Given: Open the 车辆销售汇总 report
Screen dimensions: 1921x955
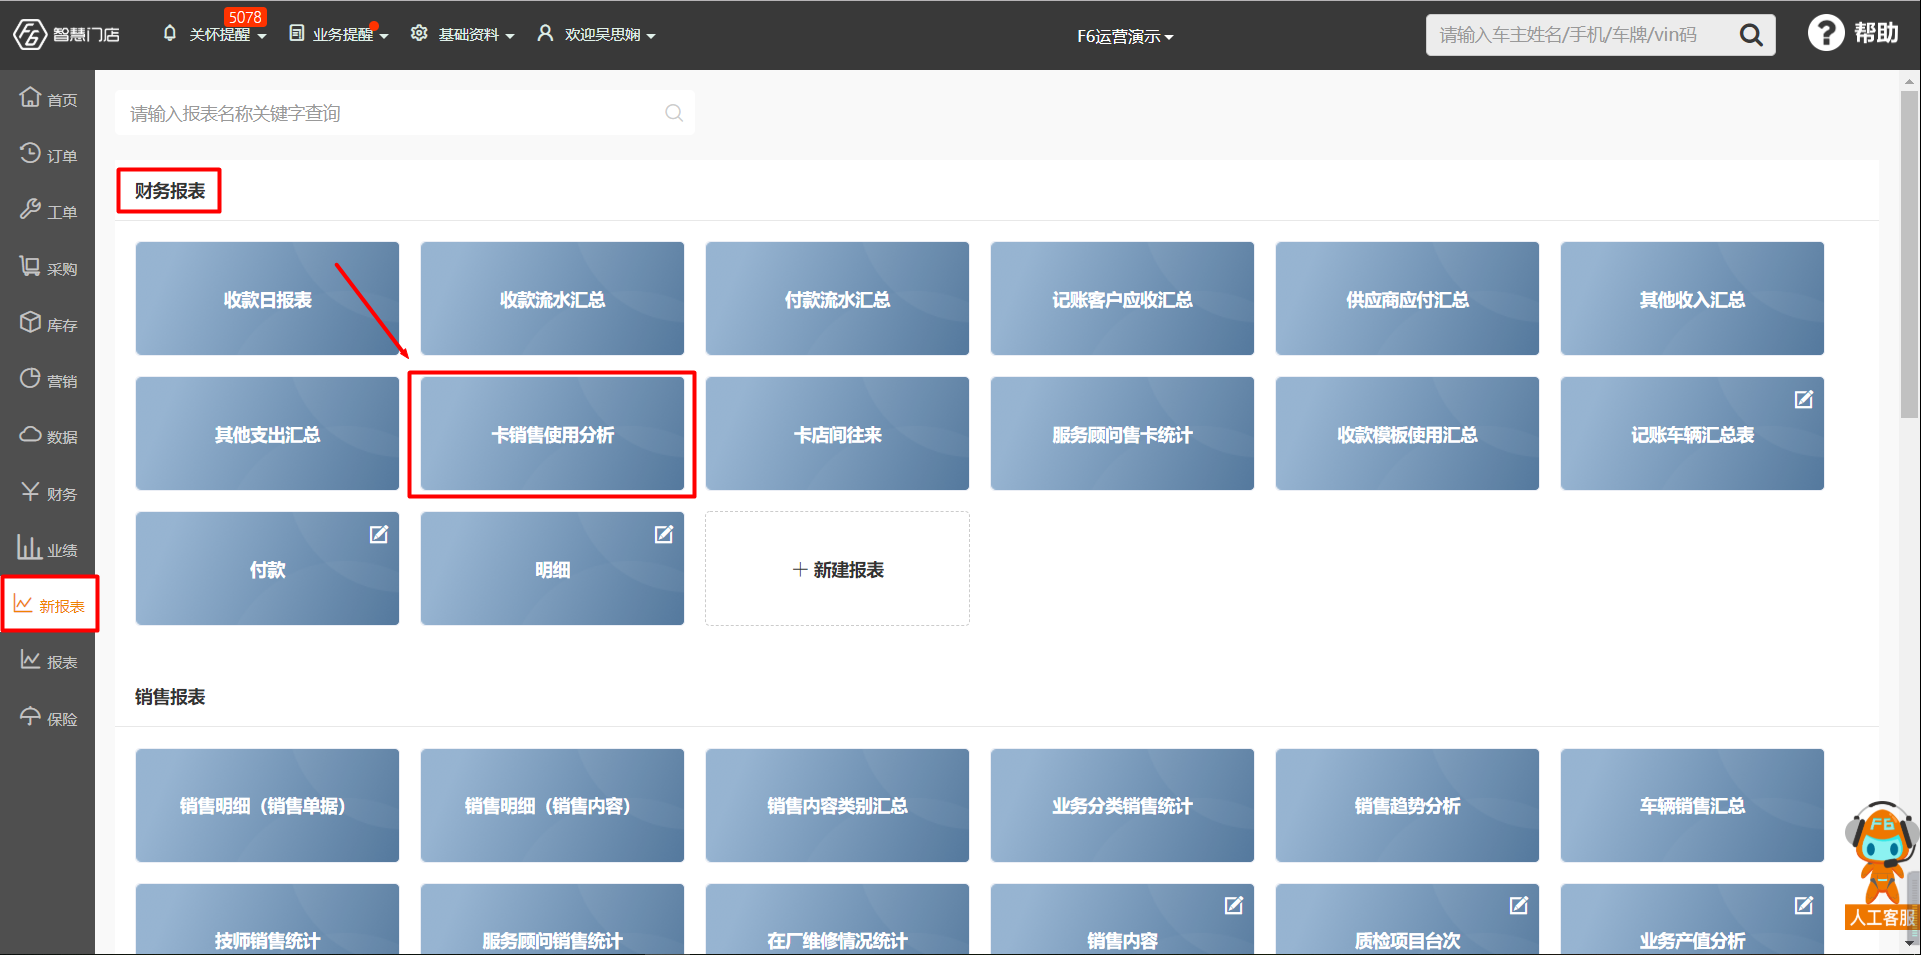Looking at the screenshot, I should [1692, 805].
